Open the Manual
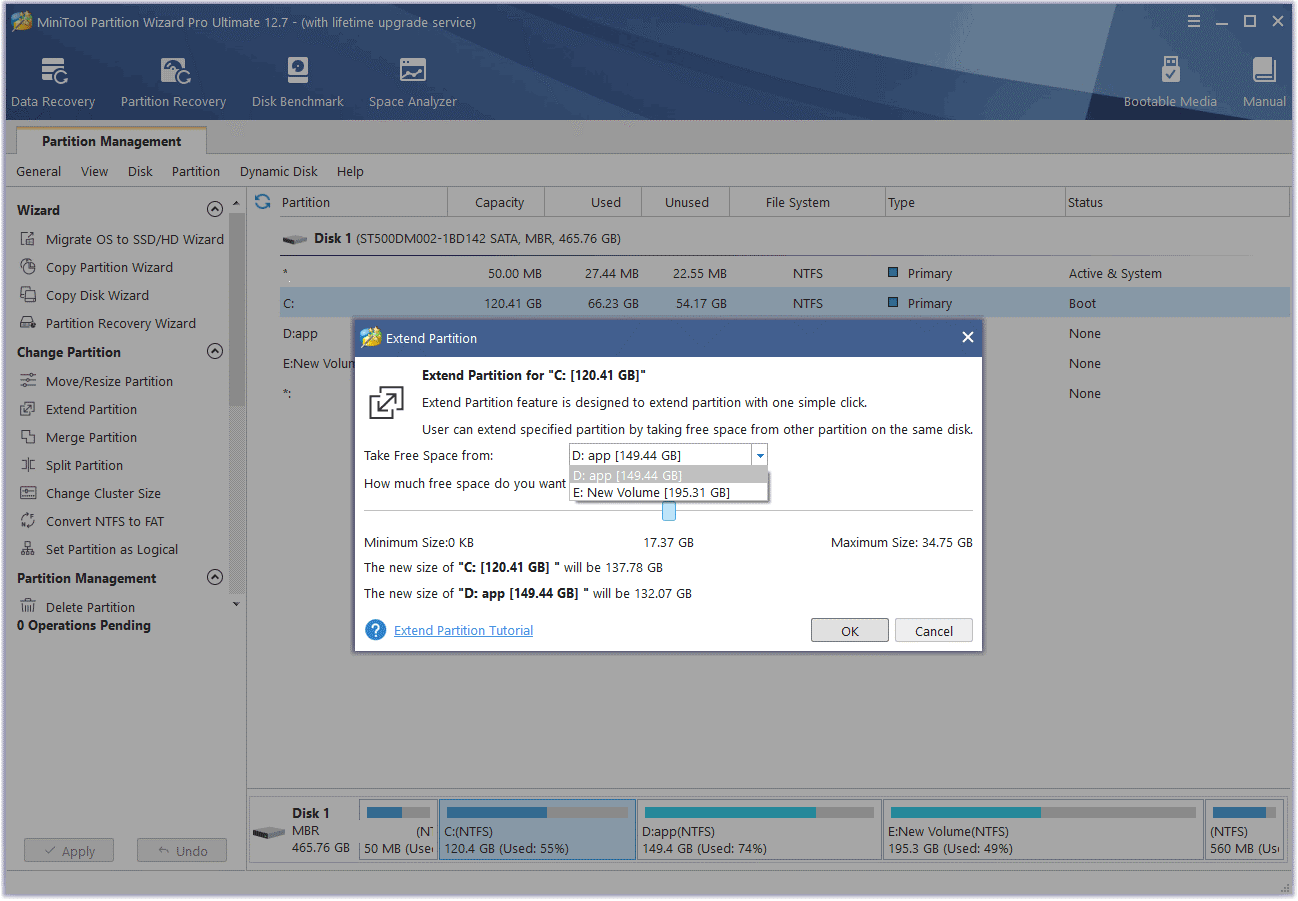 (1264, 83)
